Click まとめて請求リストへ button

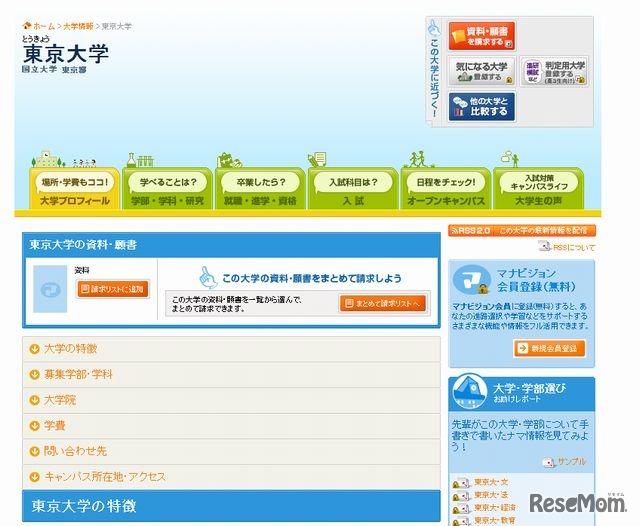click(x=382, y=303)
